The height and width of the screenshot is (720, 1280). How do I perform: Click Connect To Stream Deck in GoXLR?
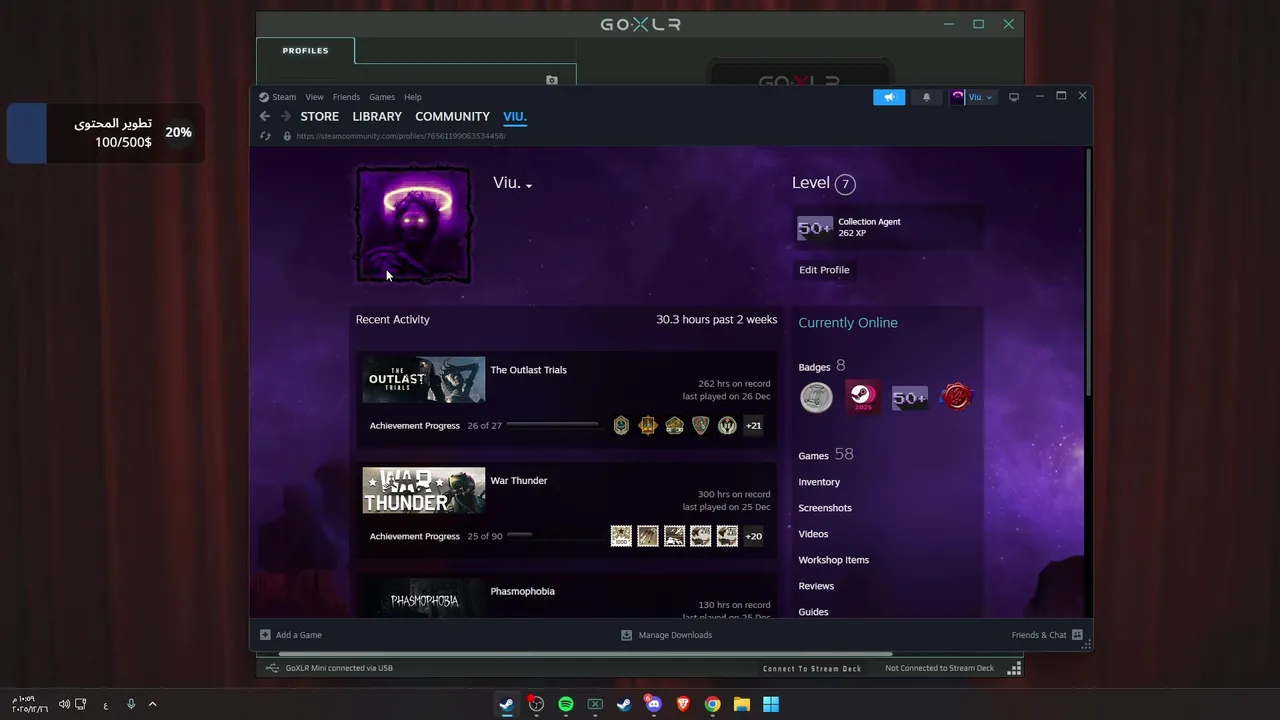click(x=812, y=668)
